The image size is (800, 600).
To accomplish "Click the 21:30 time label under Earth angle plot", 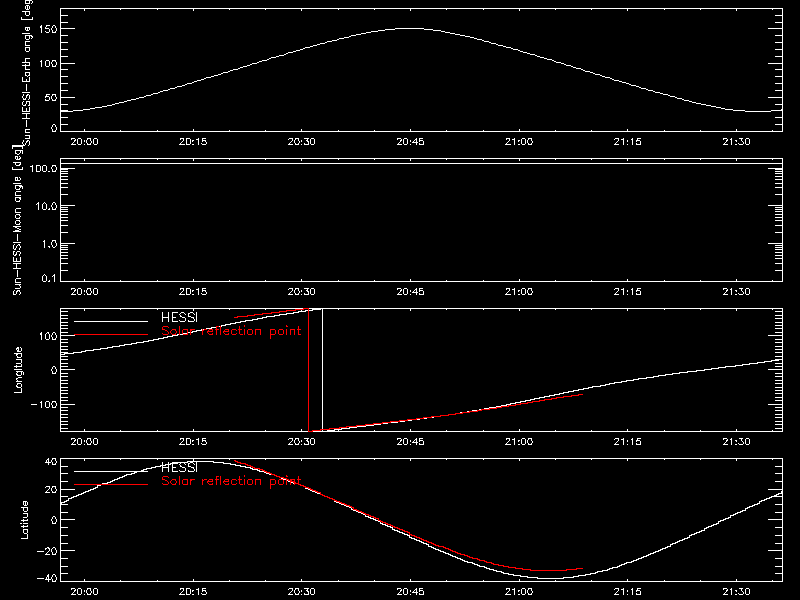I will click(736, 142).
